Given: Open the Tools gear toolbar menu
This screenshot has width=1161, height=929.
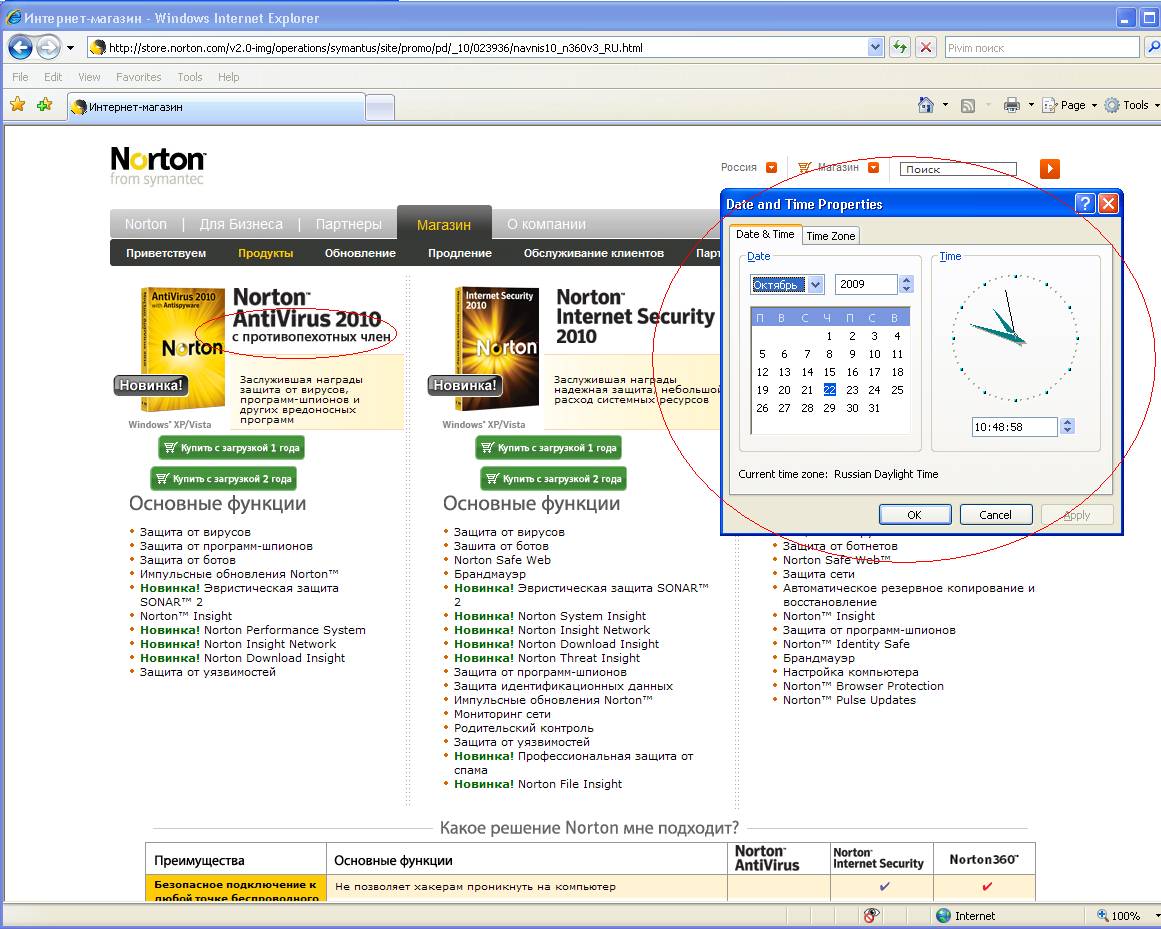Looking at the screenshot, I should 1131,105.
